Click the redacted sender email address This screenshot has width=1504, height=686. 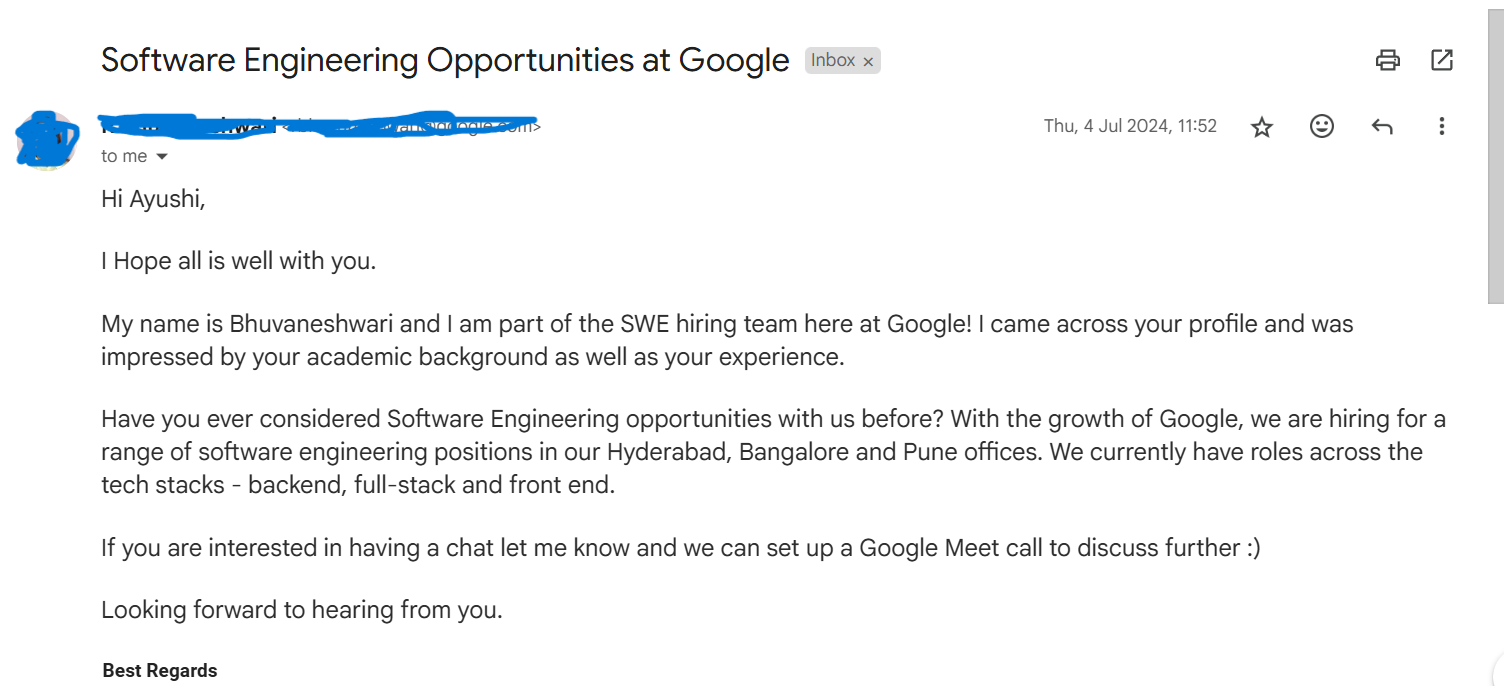(412, 126)
